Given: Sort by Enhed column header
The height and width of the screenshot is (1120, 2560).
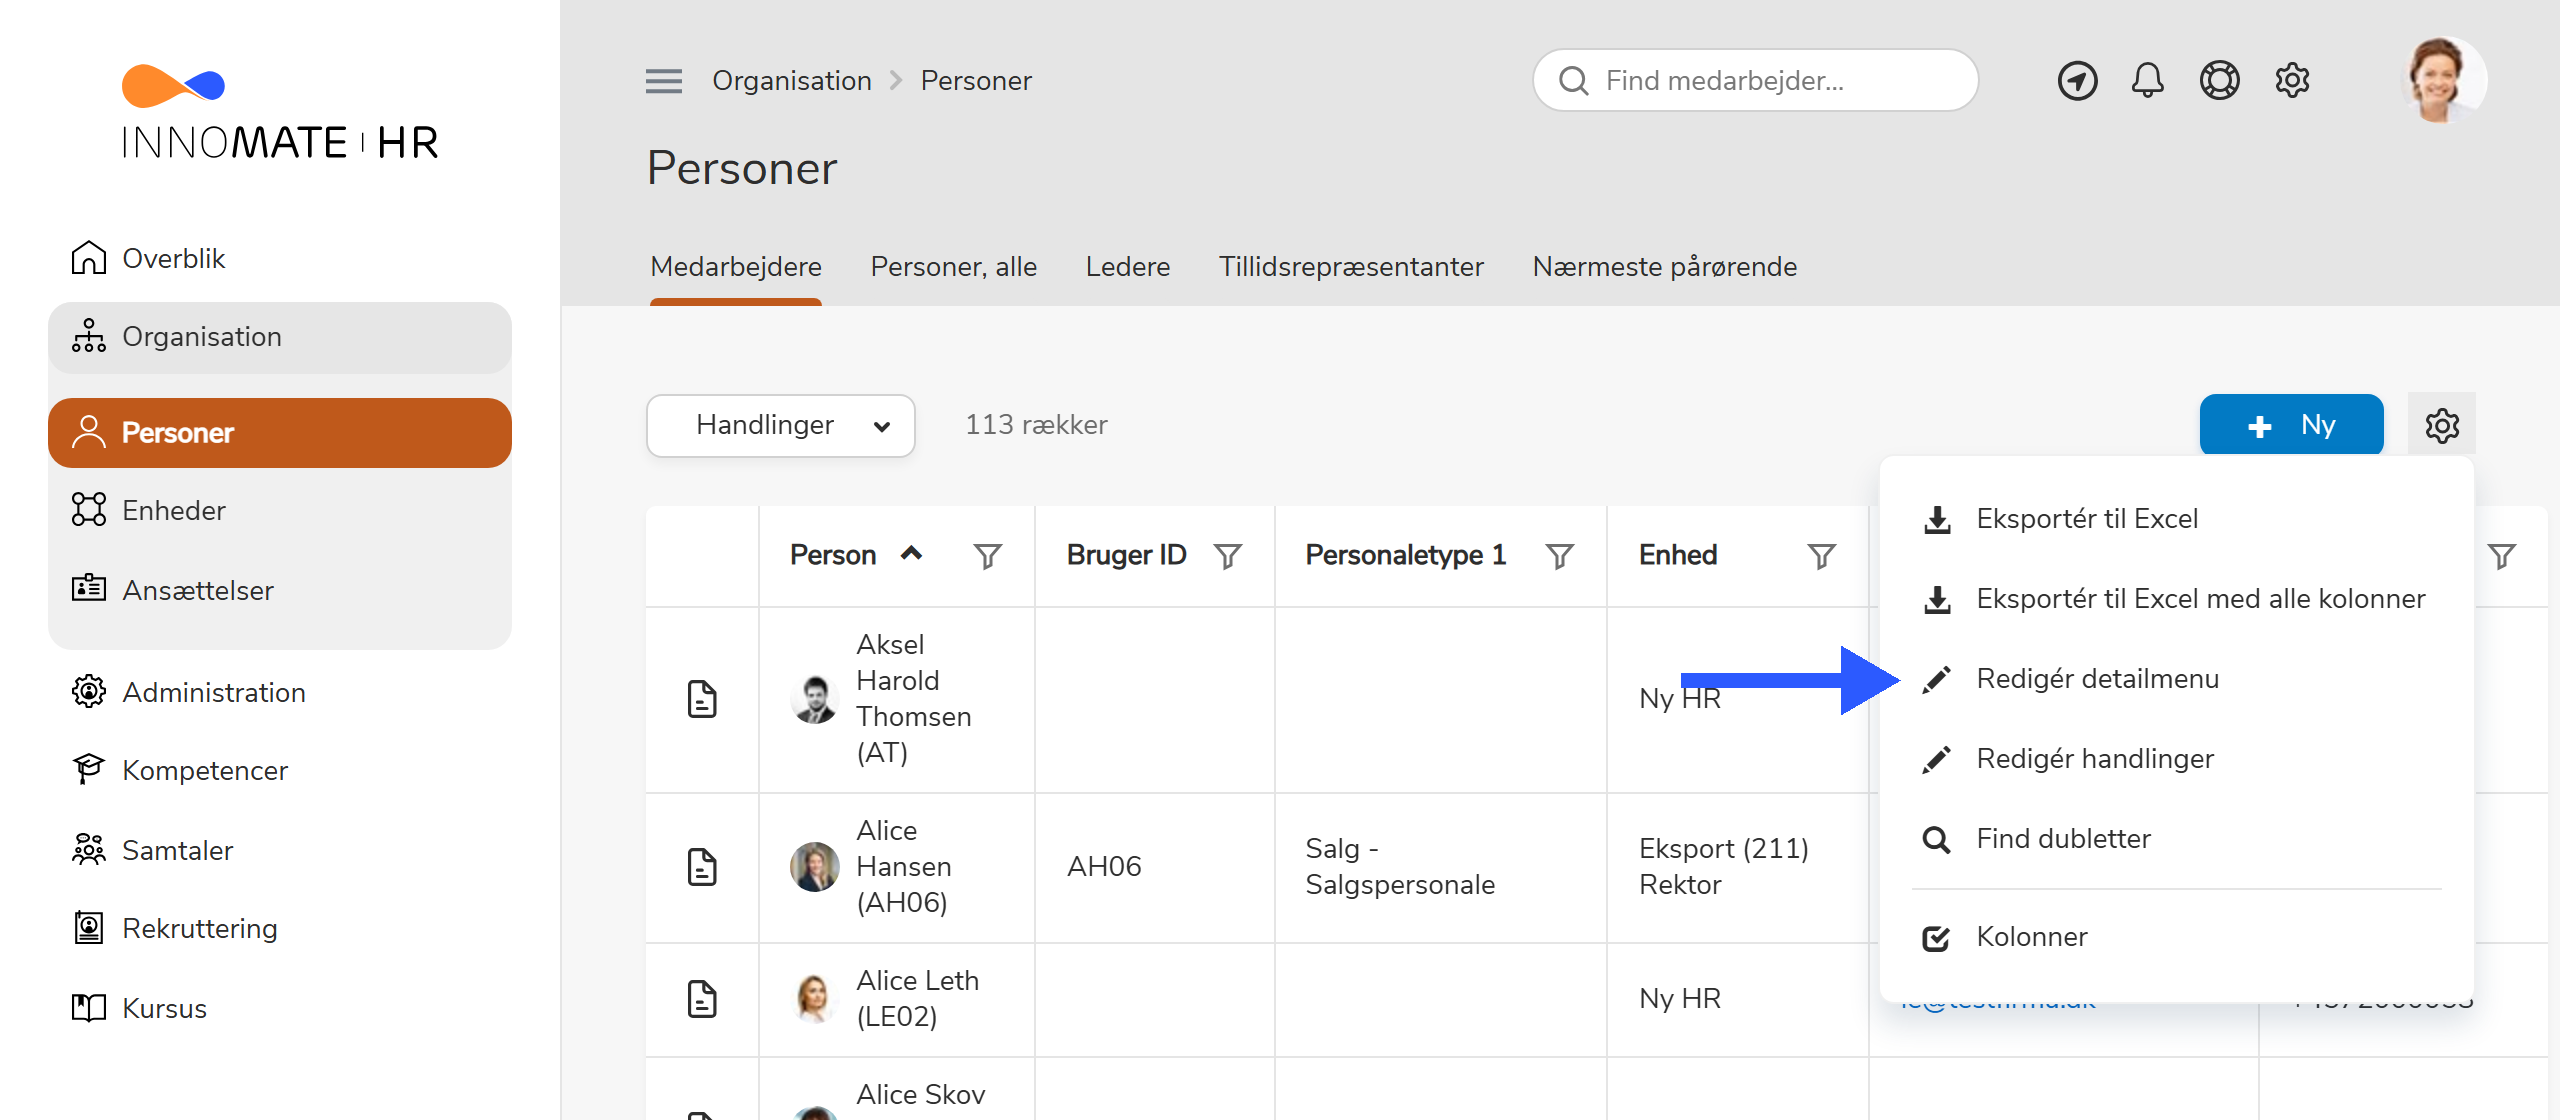Looking at the screenshot, I should [1678, 555].
